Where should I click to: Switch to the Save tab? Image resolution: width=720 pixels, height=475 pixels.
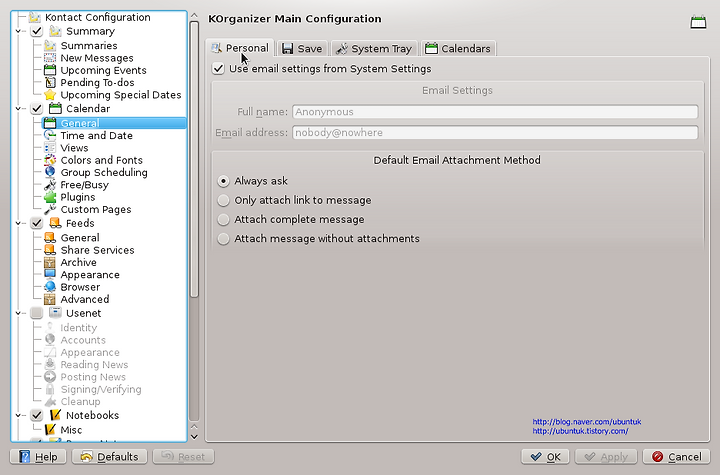pos(302,49)
